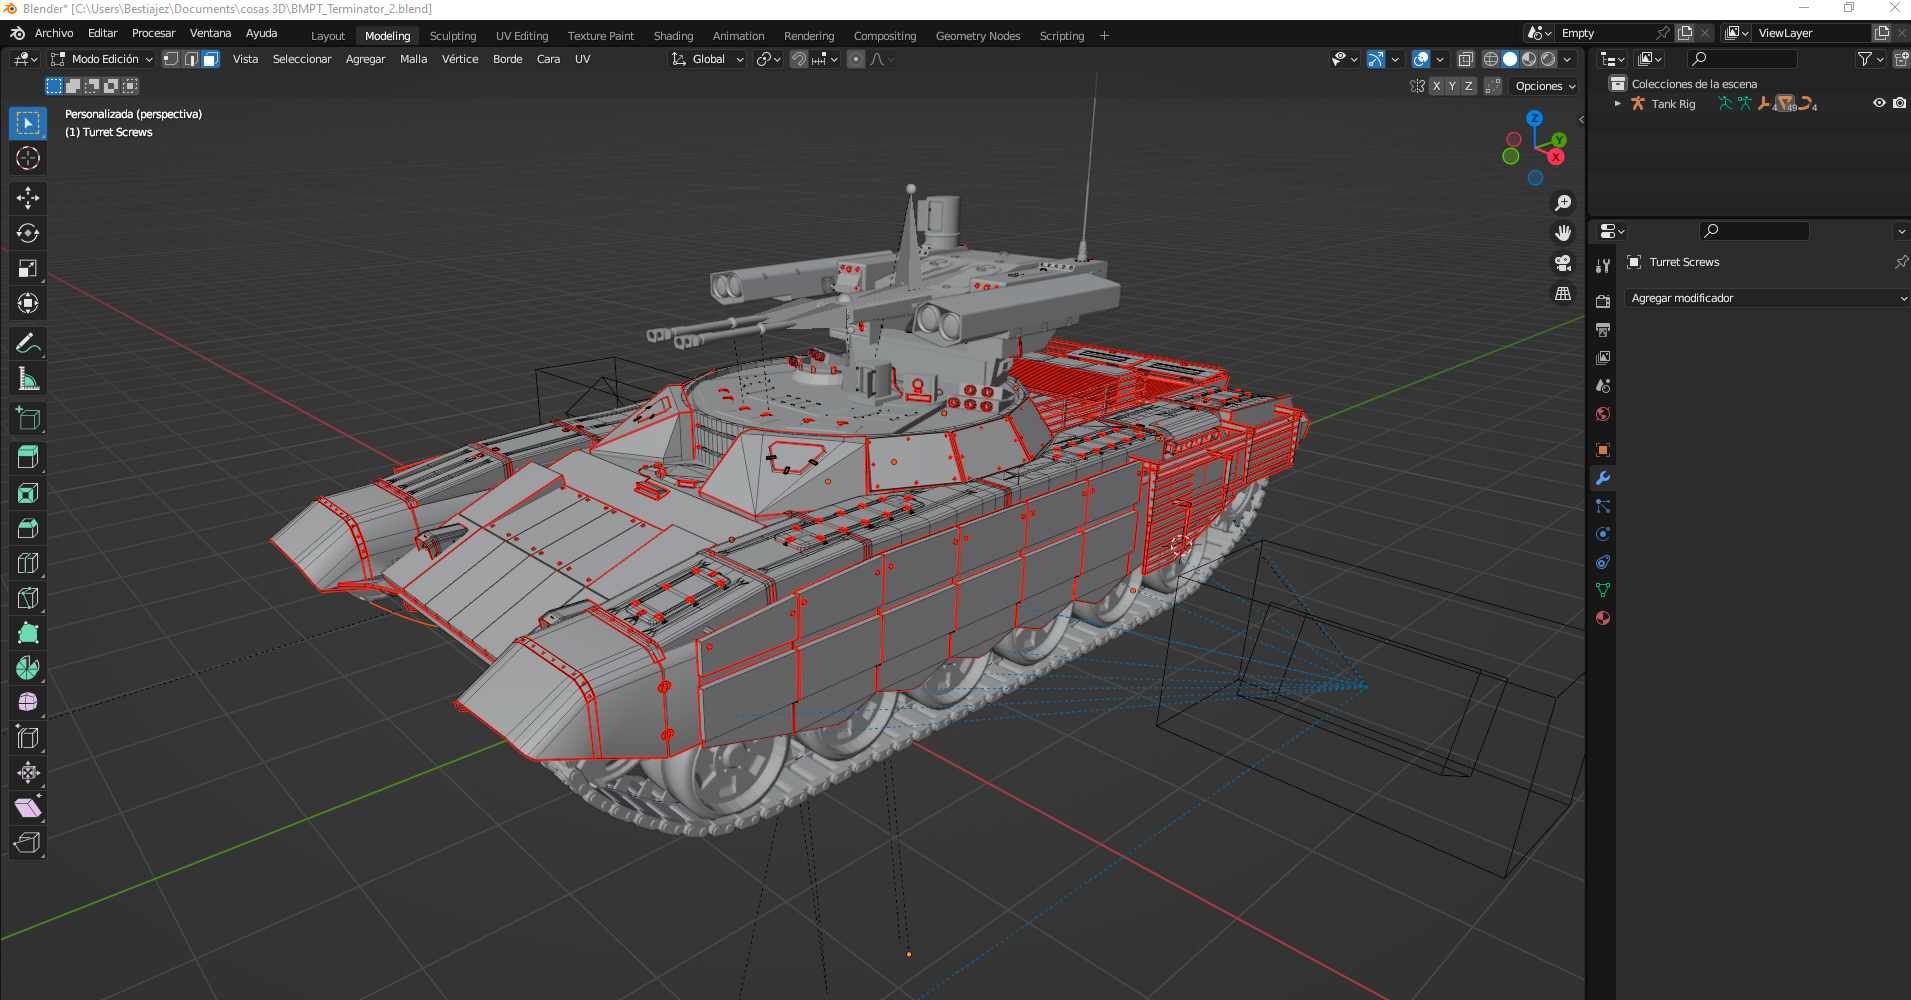This screenshot has height=1000, width=1911.
Task: Open the Object Data properties tab icon
Action: (x=1603, y=590)
